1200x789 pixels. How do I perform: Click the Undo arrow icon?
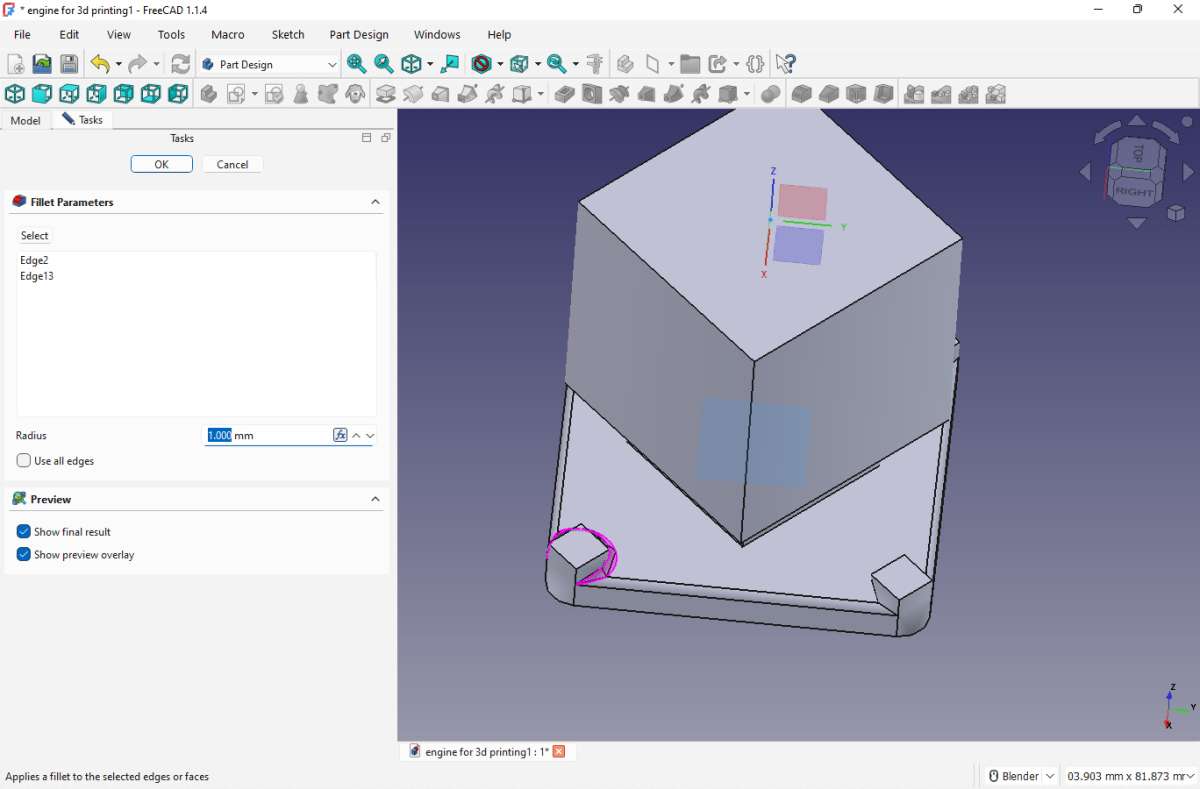(x=99, y=64)
